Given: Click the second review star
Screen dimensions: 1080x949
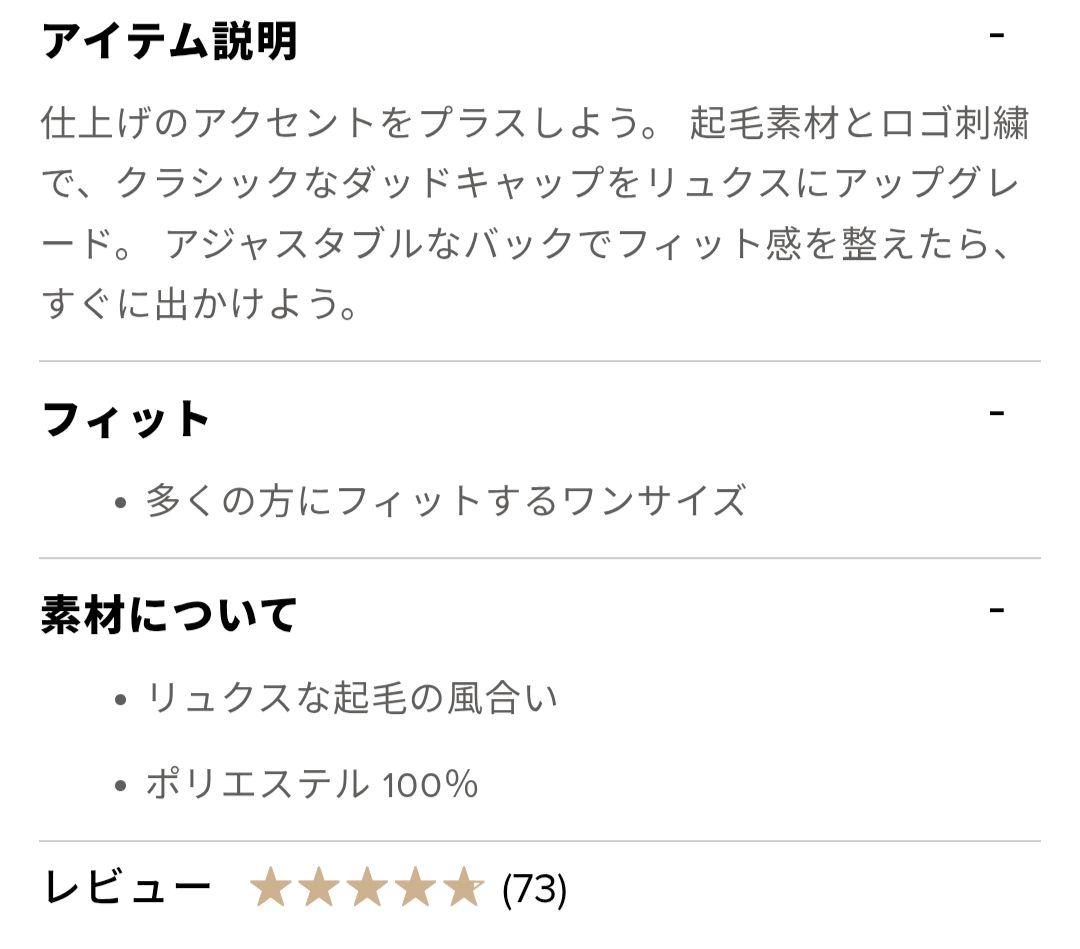Looking at the screenshot, I should [x=318, y=887].
